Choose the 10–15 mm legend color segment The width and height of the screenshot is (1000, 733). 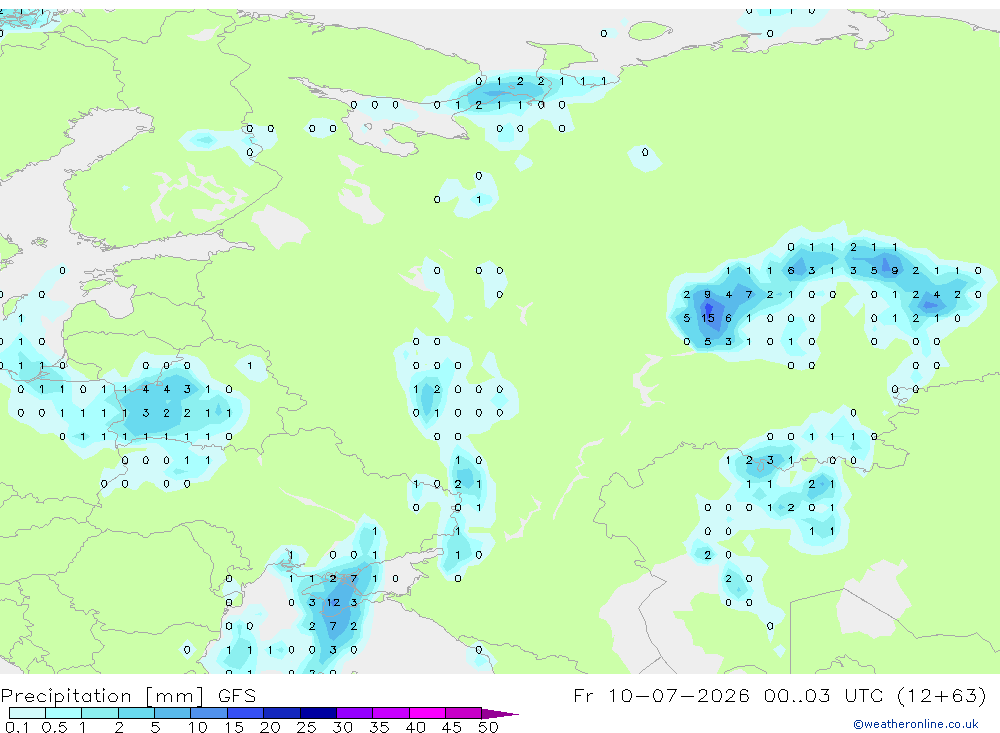[x=209, y=713]
